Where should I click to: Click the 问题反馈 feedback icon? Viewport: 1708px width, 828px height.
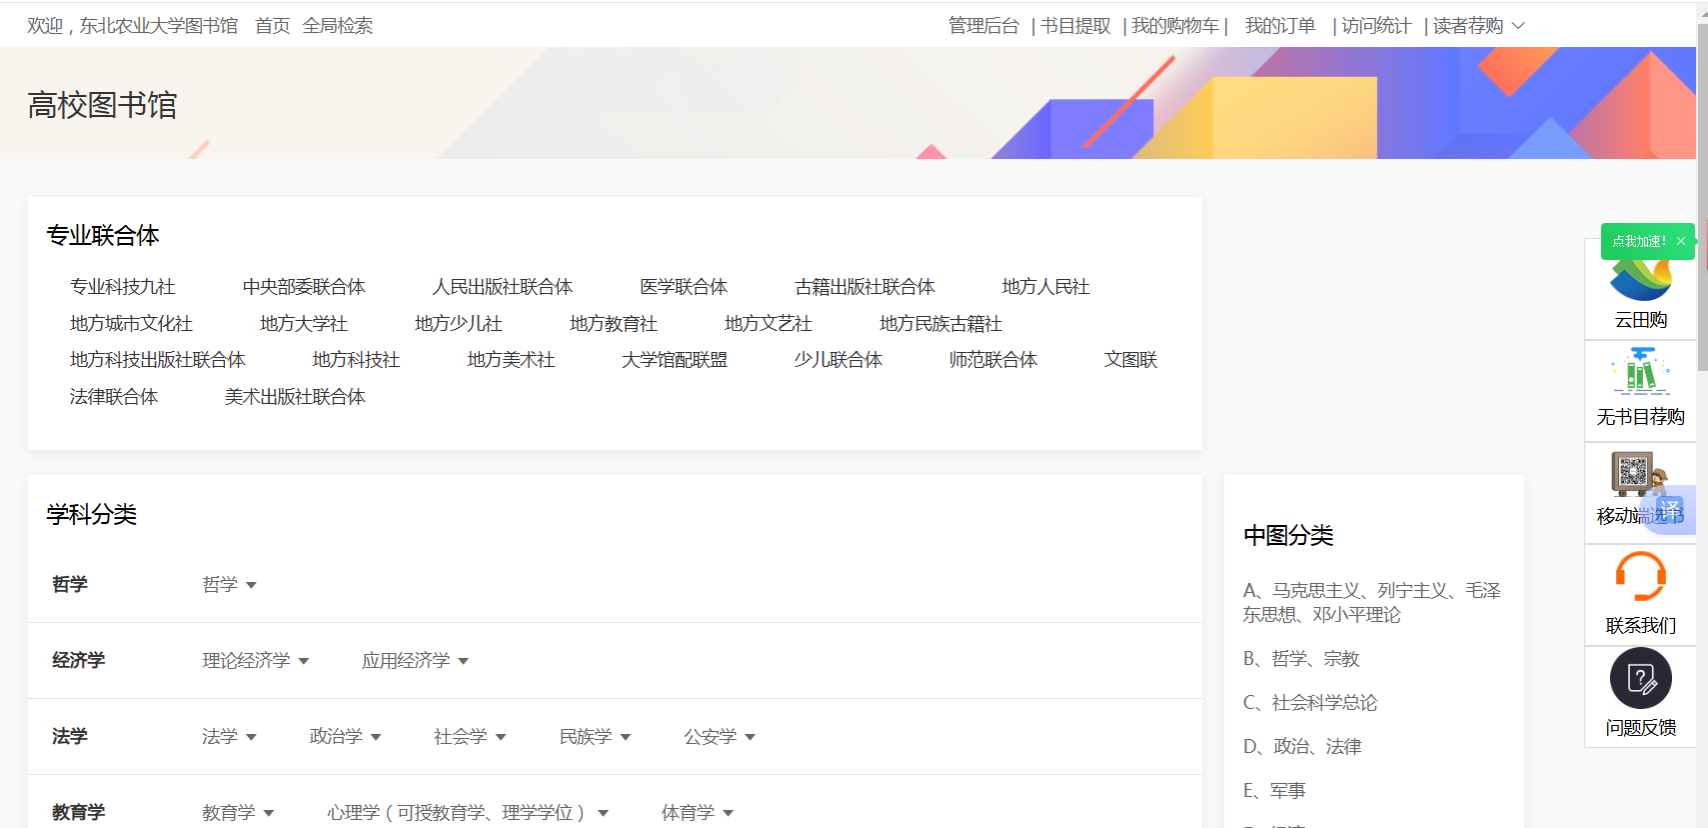click(1640, 678)
